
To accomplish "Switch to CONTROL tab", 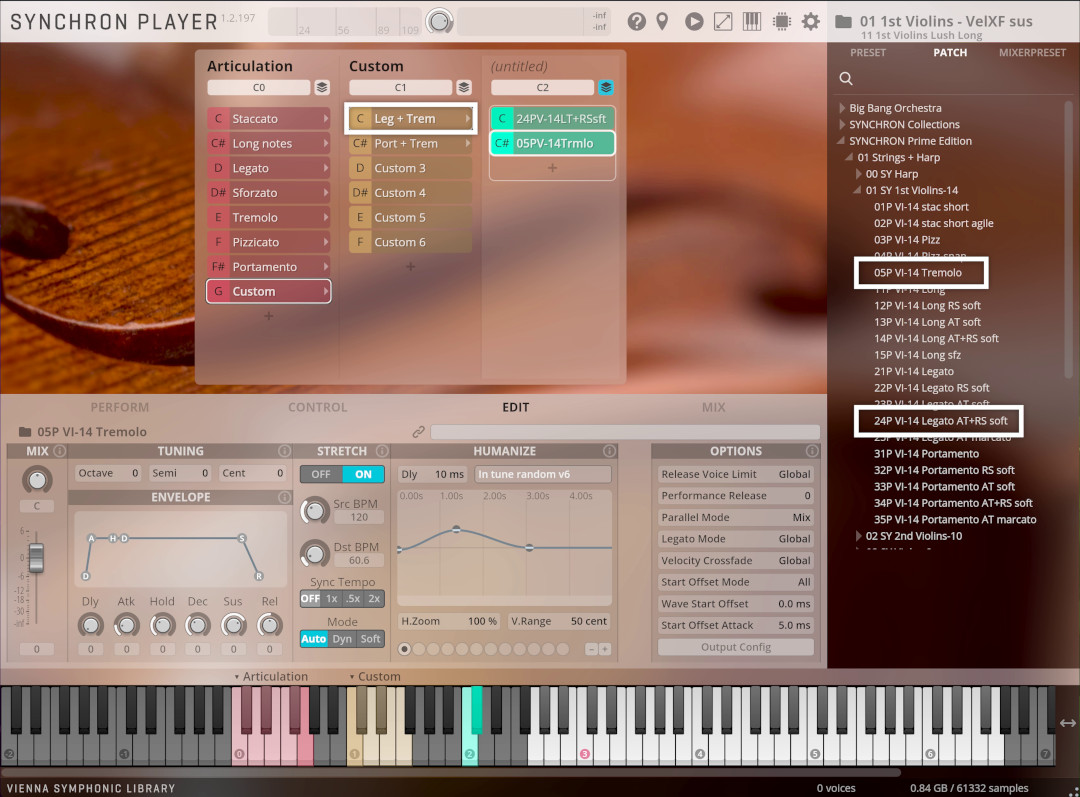I will click(x=318, y=407).
